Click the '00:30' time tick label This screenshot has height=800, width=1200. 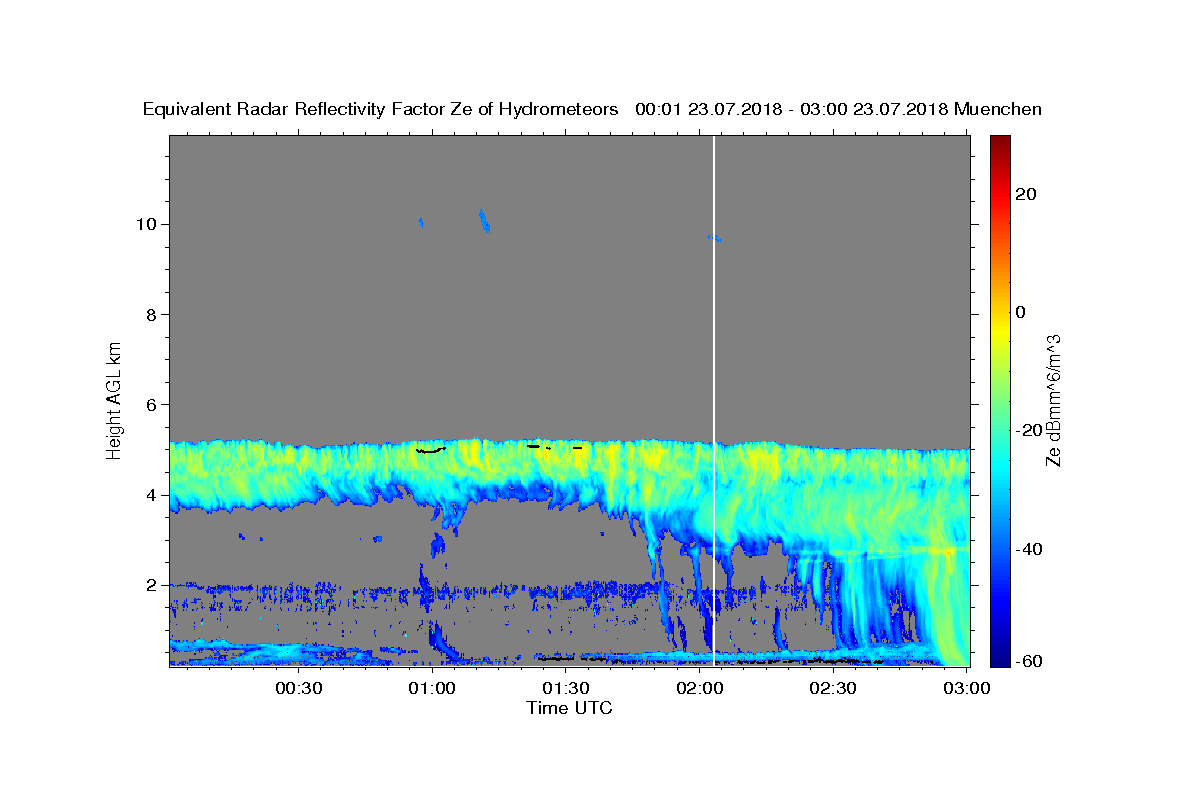pyautogui.click(x=299, y=688)
